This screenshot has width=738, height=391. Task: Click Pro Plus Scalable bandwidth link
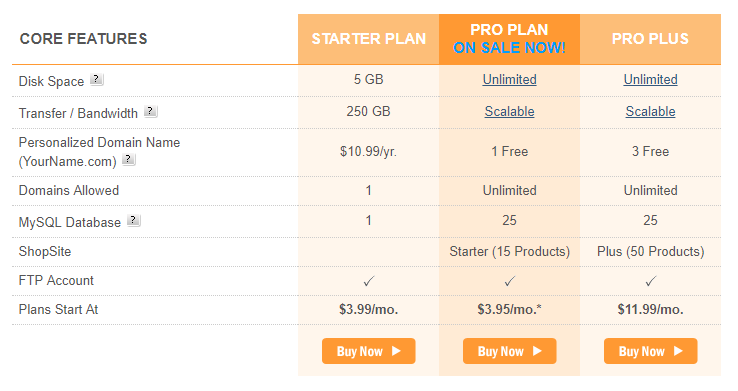point(650,112)
